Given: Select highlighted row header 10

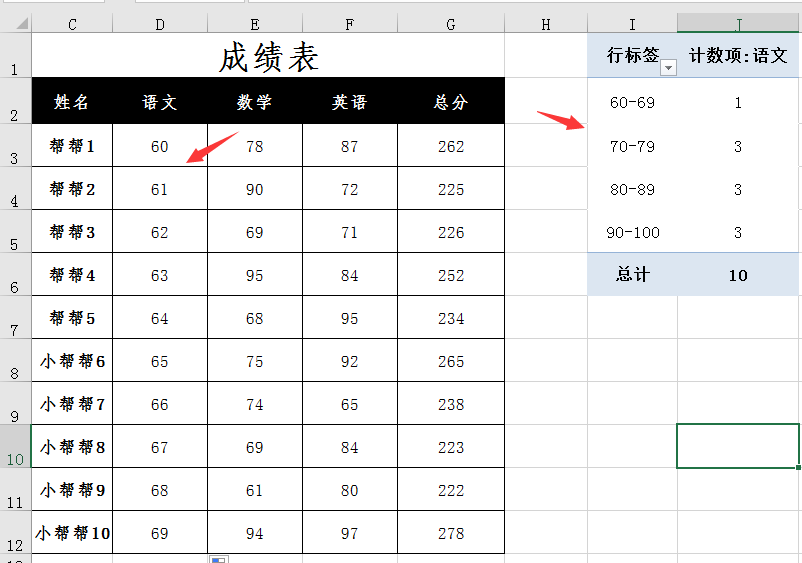Looking at the screenshot, I should (x=15, y=446).
